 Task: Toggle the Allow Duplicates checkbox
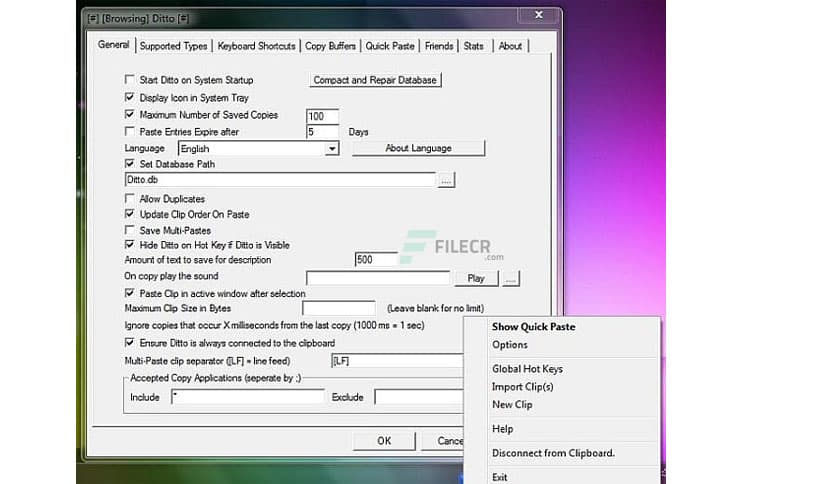point(129,199)
